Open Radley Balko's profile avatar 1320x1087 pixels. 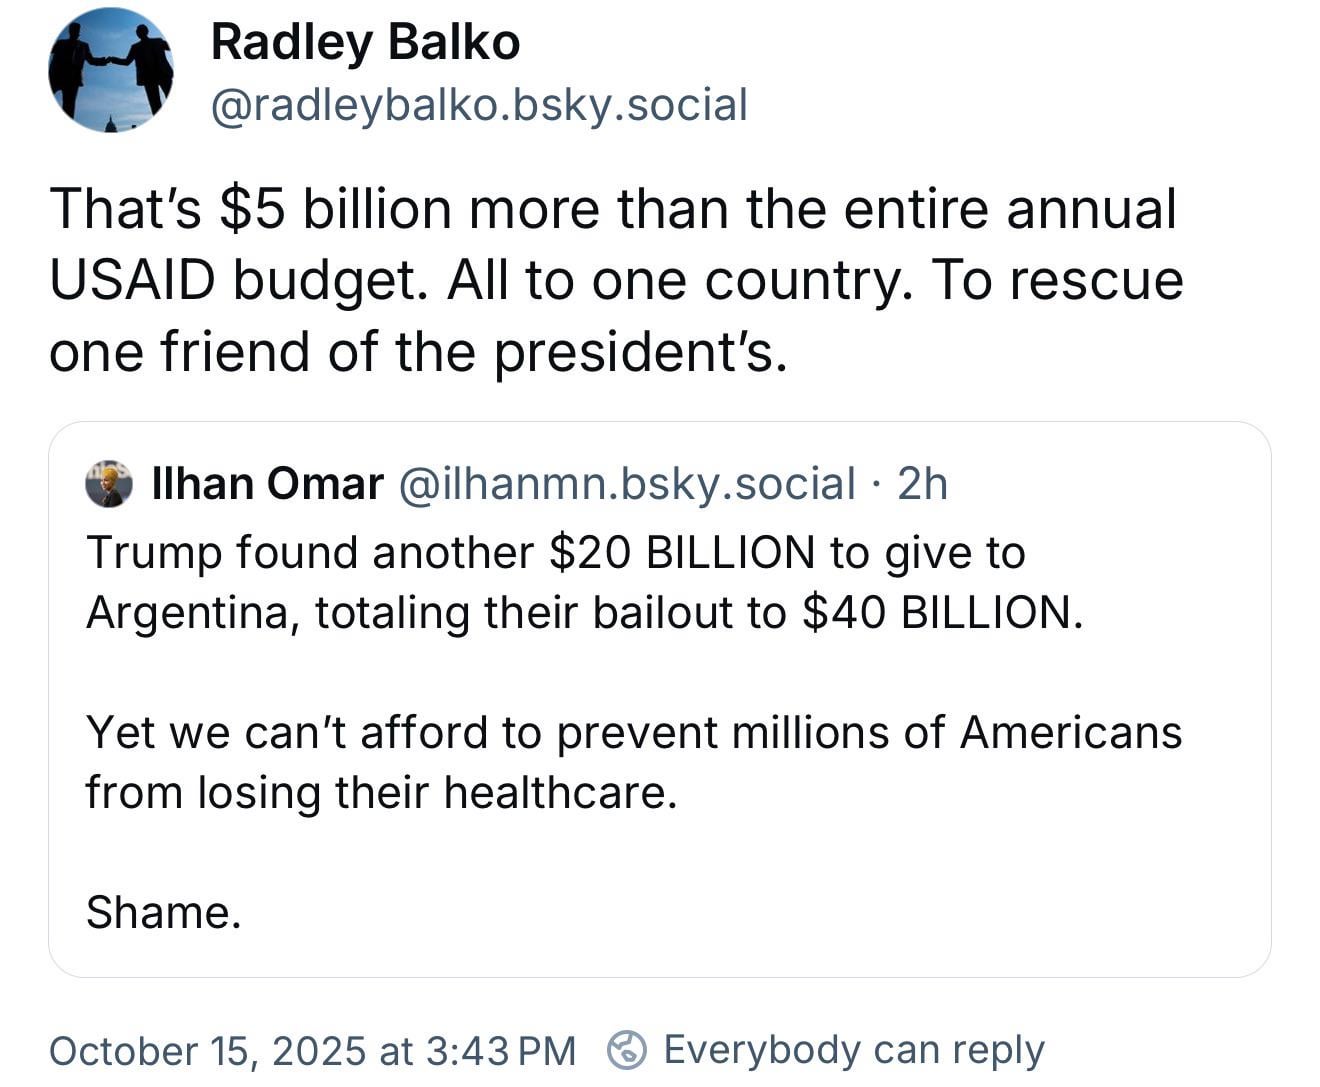click(x=111, y=70)
